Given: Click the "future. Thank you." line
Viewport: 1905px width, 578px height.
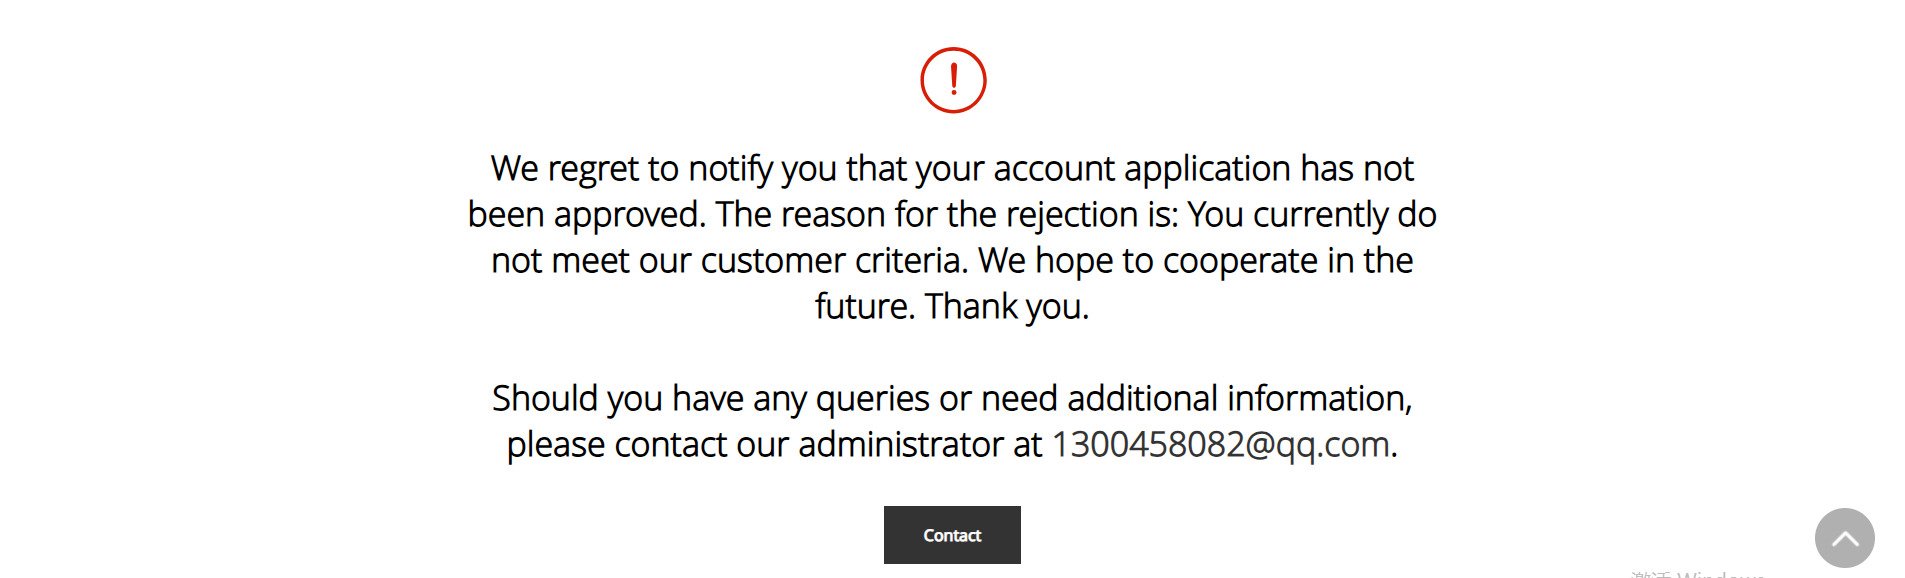Looking at the screenshot, I should [x=952, y=307].
